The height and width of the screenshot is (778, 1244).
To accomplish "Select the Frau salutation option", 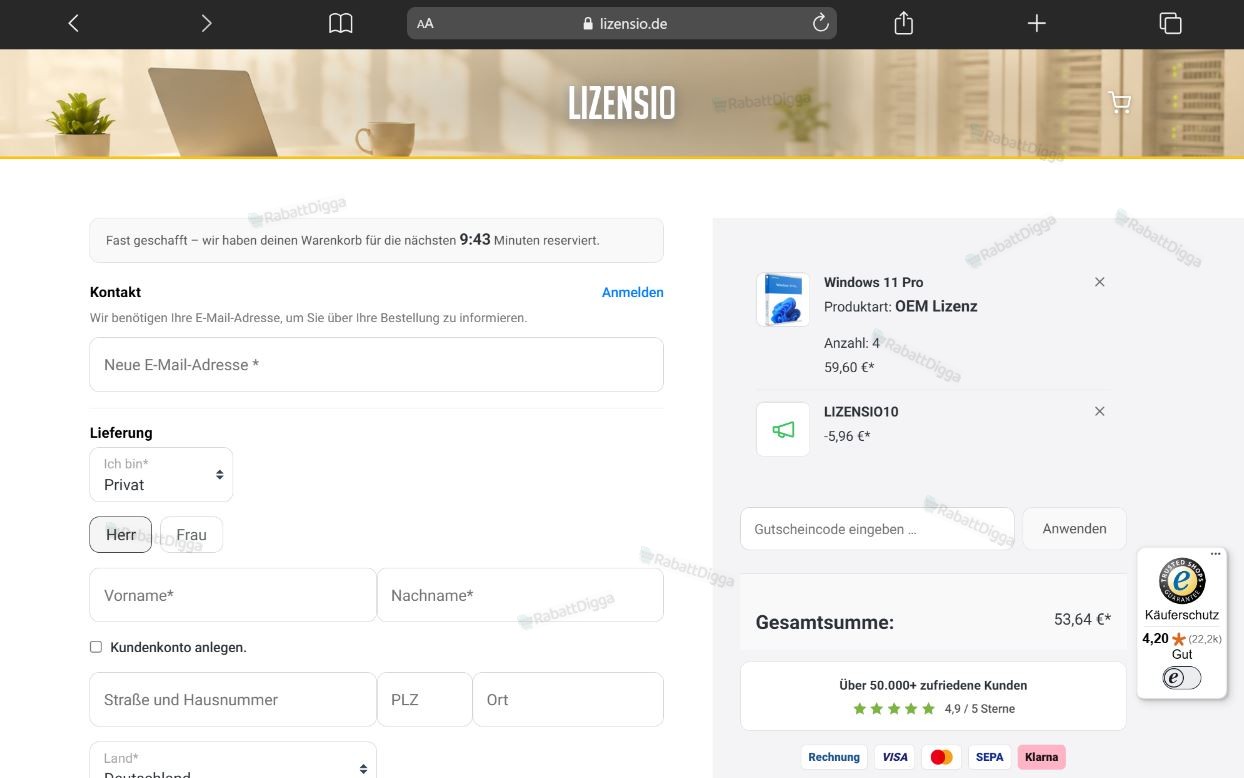I will pyautogui.click(x=191, y=535).
